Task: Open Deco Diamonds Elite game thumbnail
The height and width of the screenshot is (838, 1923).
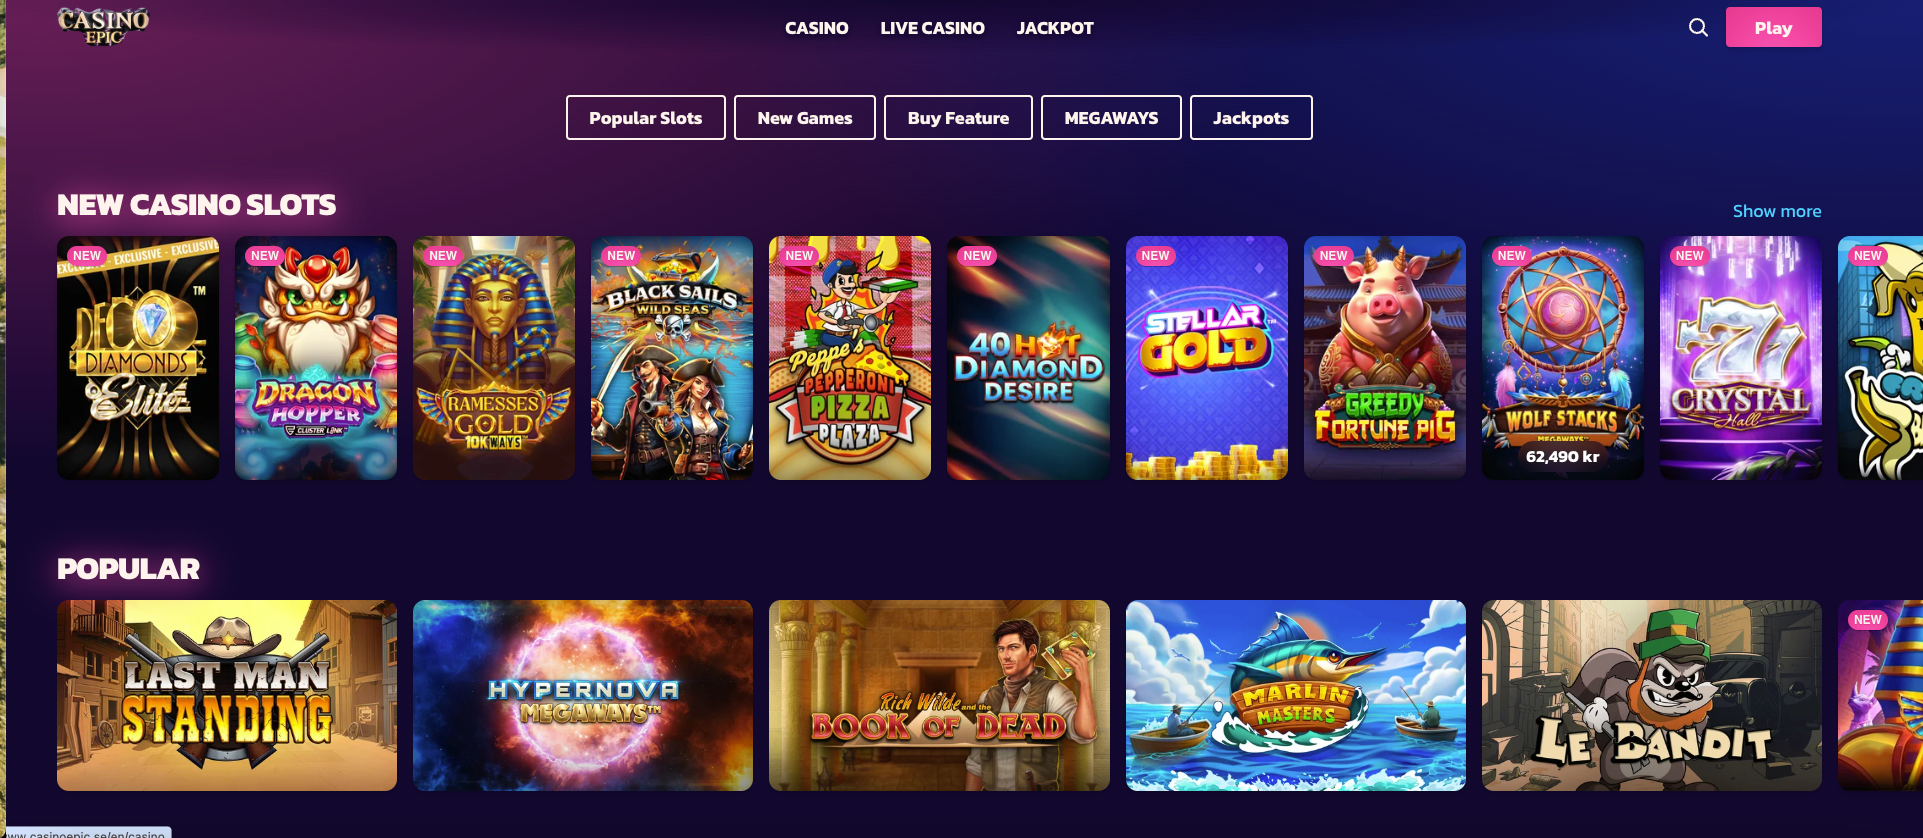Action: pyautogui.click(x=138, y=358)
